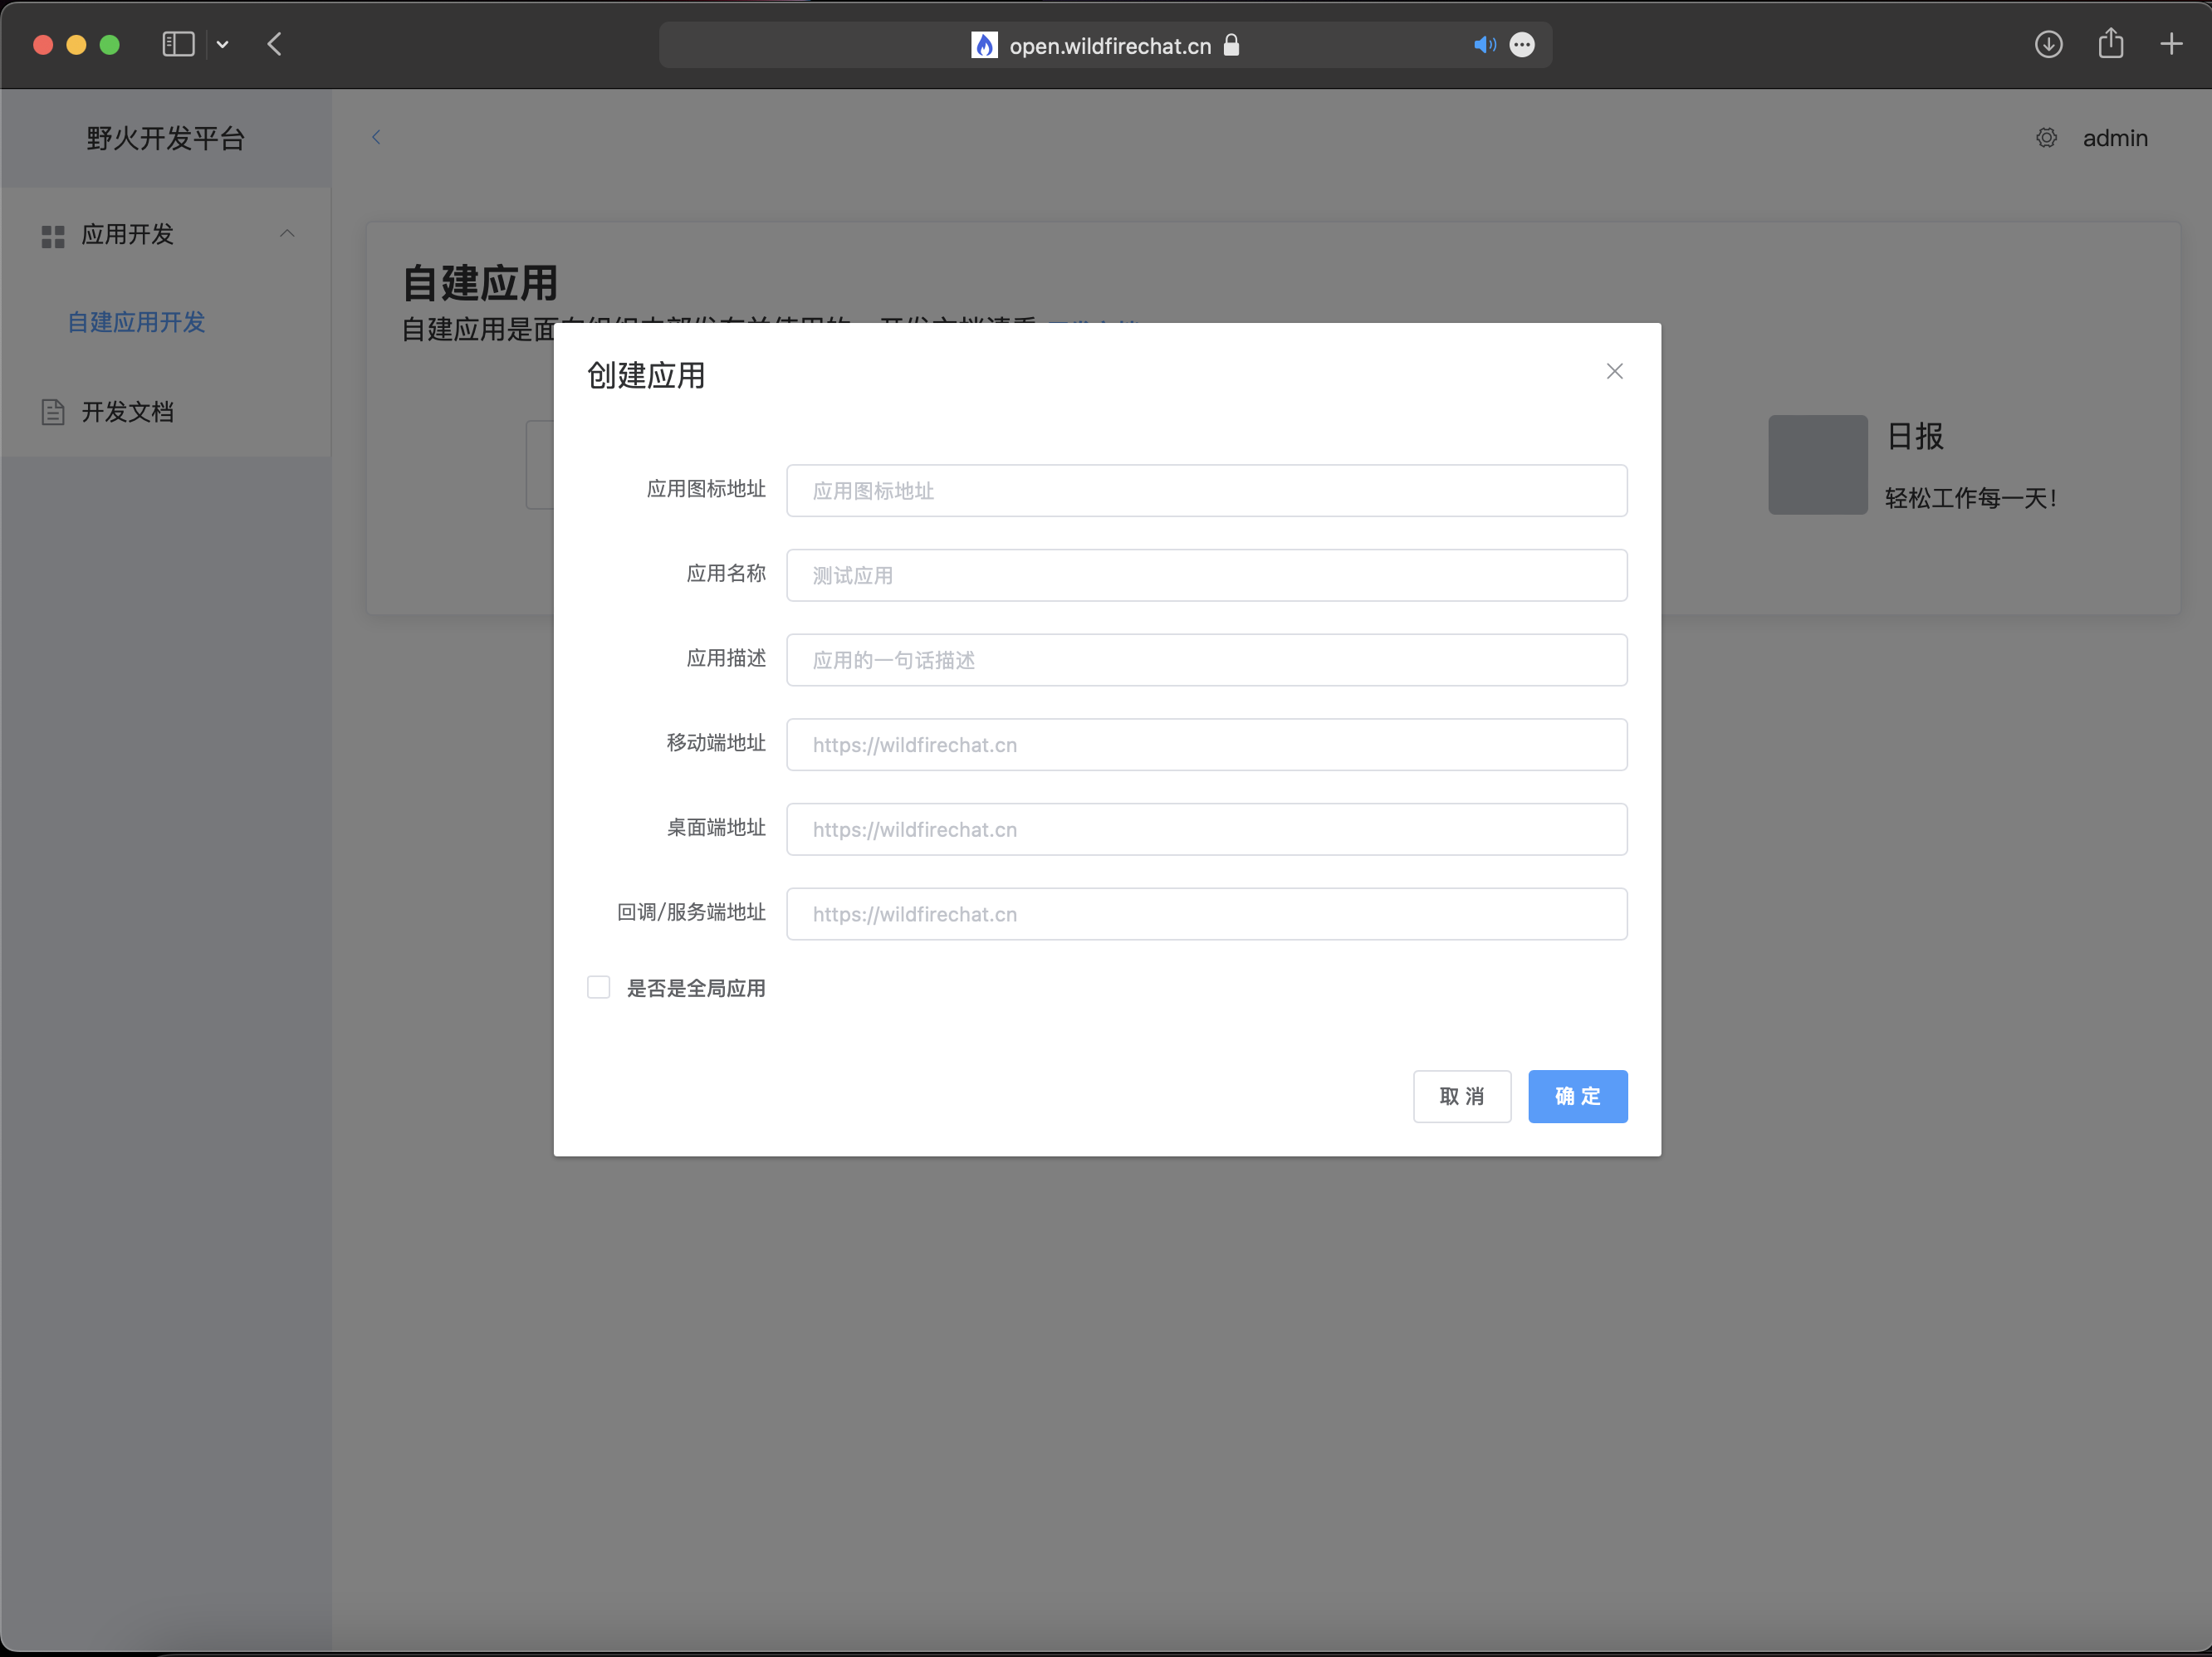The width and height of the screenshot is (2212, 1657).
Task: Click the 移动端地址 input field
Action: [x=1206, y=744]
